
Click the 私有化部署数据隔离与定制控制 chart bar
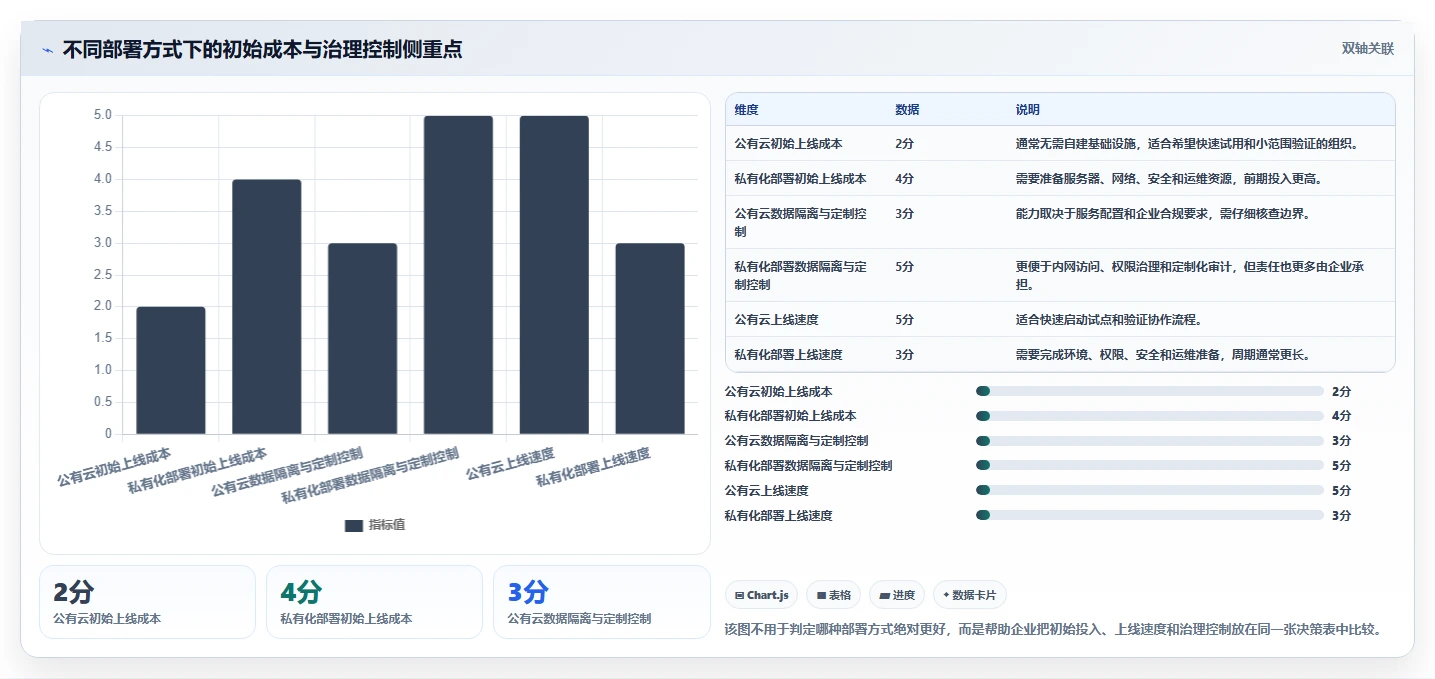(x=458, y=275)
